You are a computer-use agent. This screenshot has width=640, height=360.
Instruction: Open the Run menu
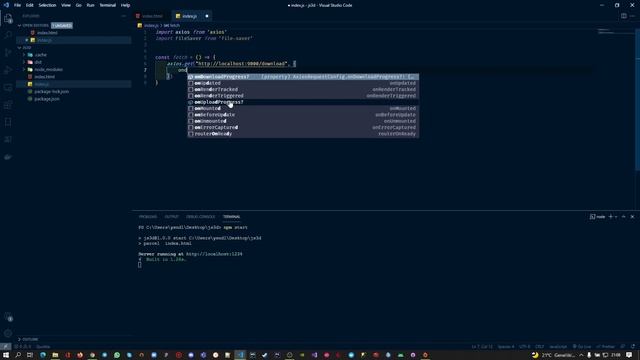(x=90, y=5)
